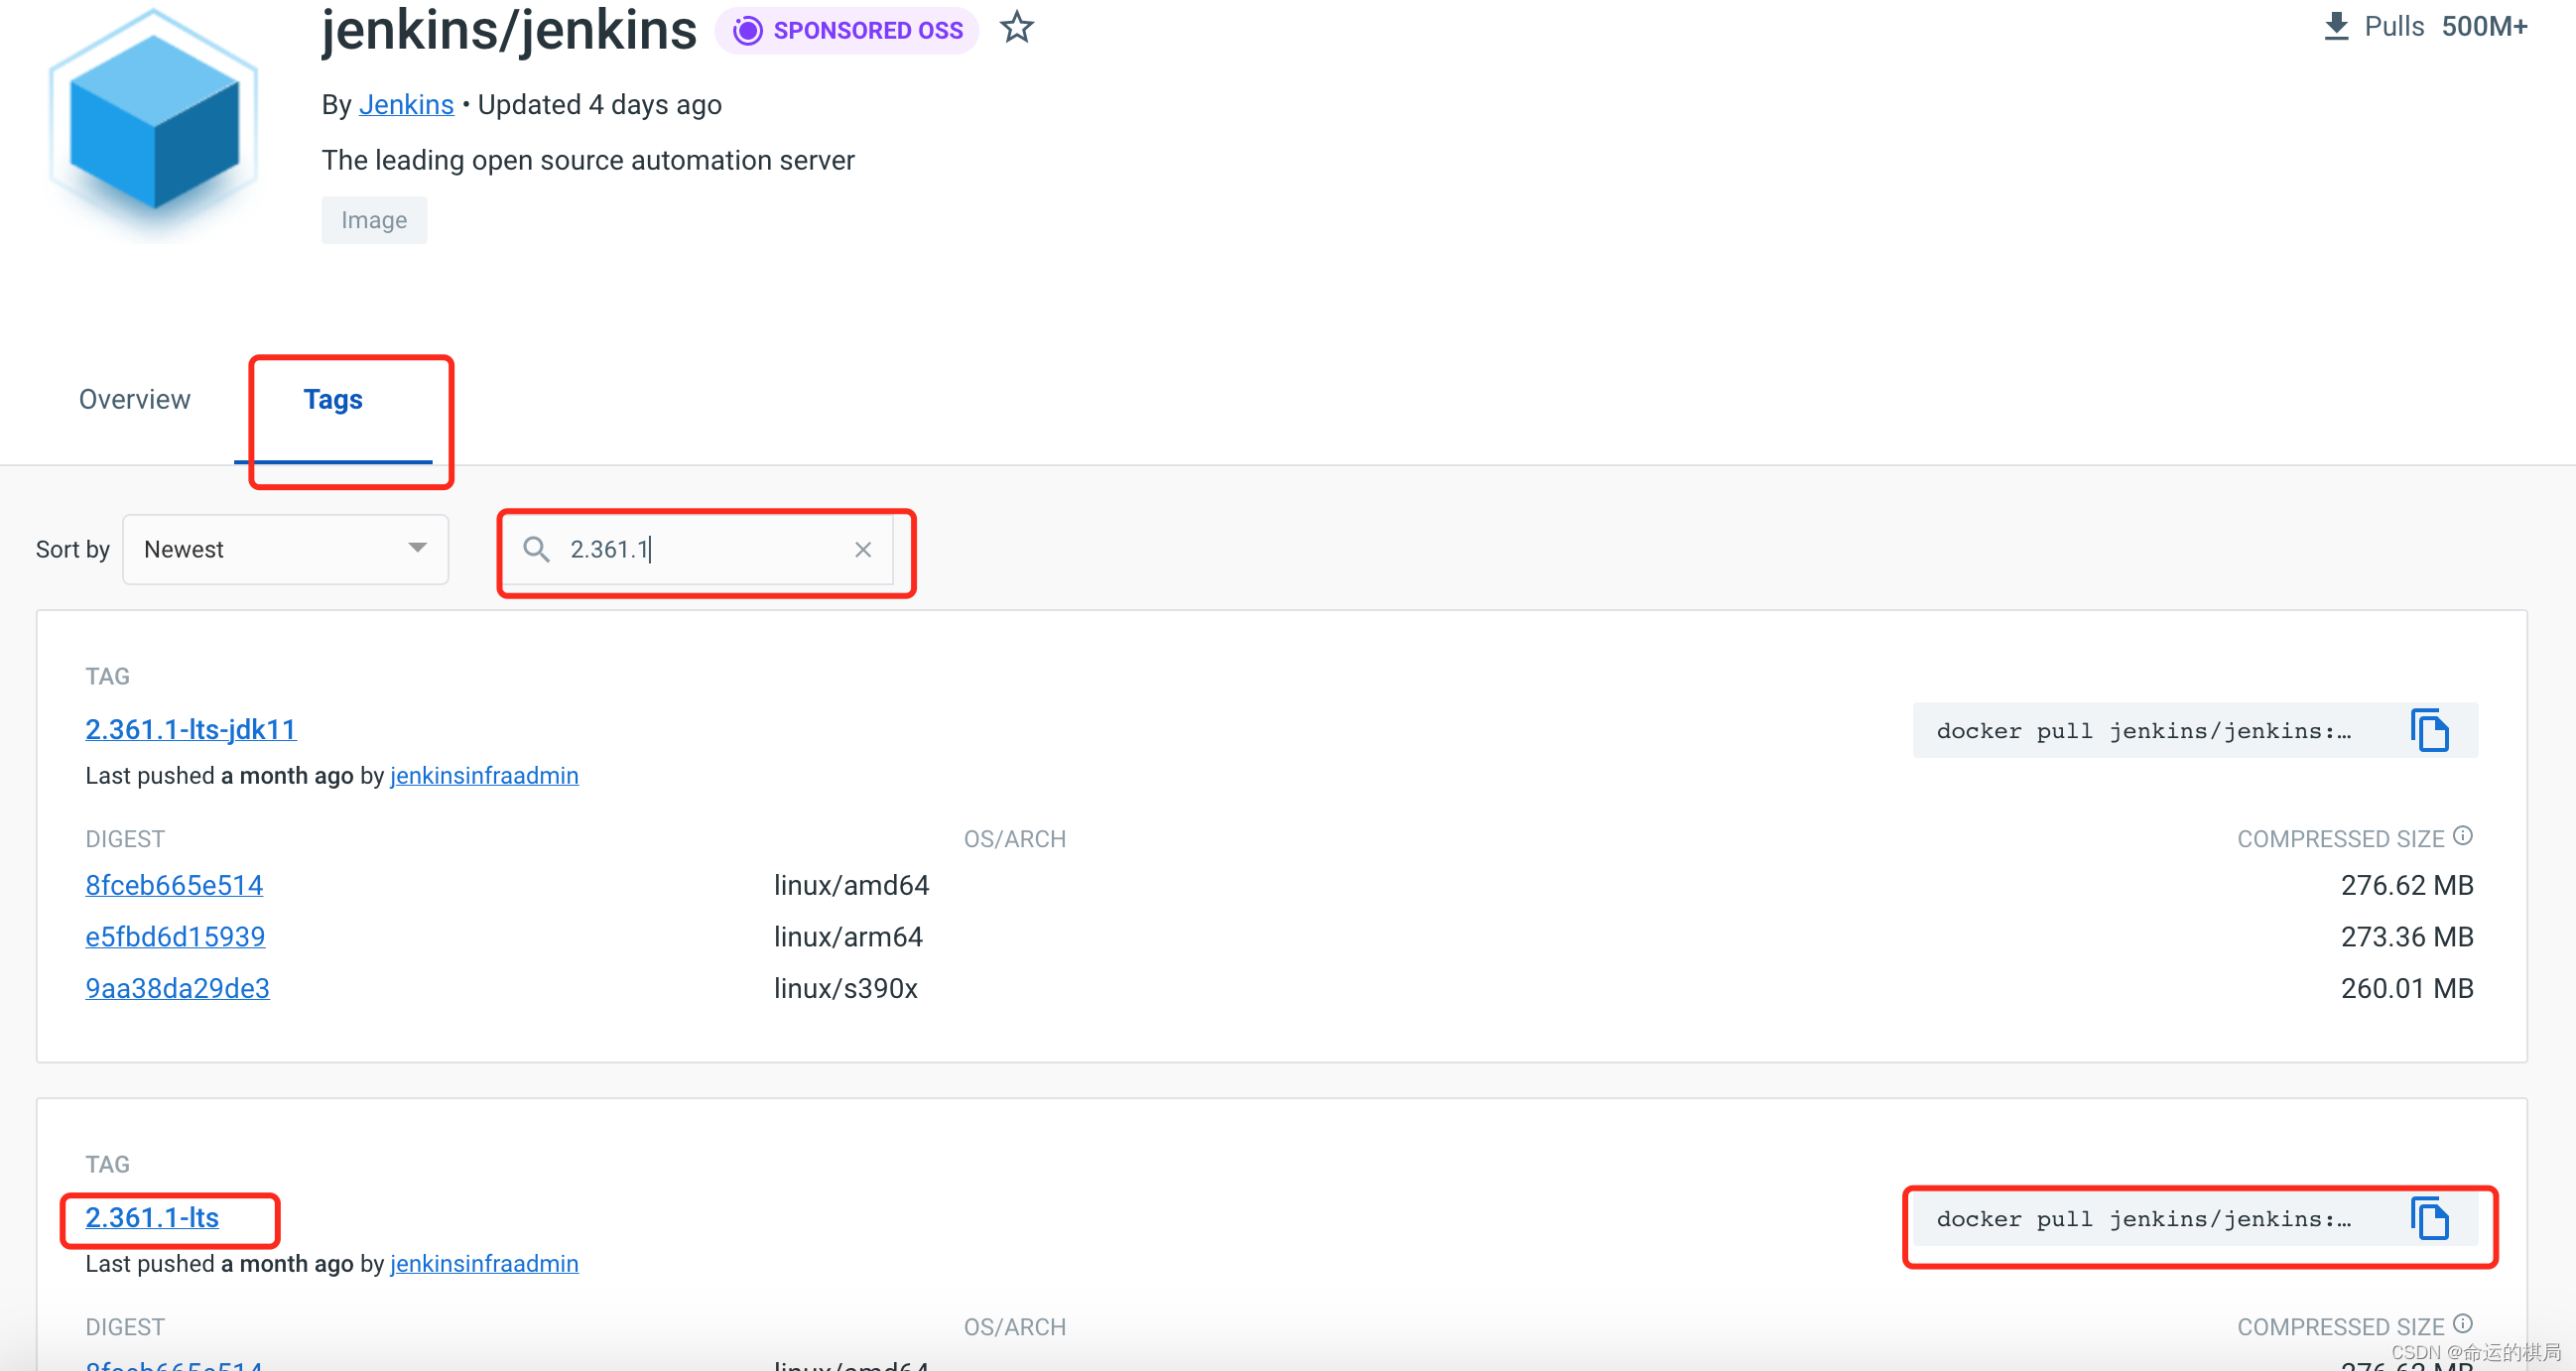Click the compressed size info icon in the first tag card
The image size is (2576, 1371).
(x=2463, y=836)
